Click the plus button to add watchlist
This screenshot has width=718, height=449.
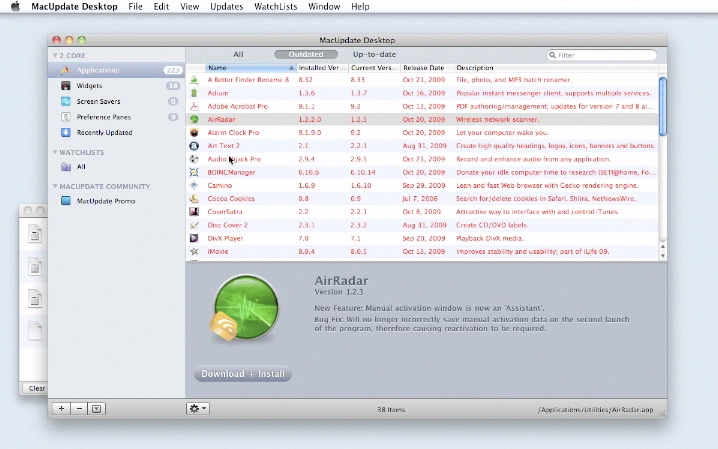click(x=62, y=408)
